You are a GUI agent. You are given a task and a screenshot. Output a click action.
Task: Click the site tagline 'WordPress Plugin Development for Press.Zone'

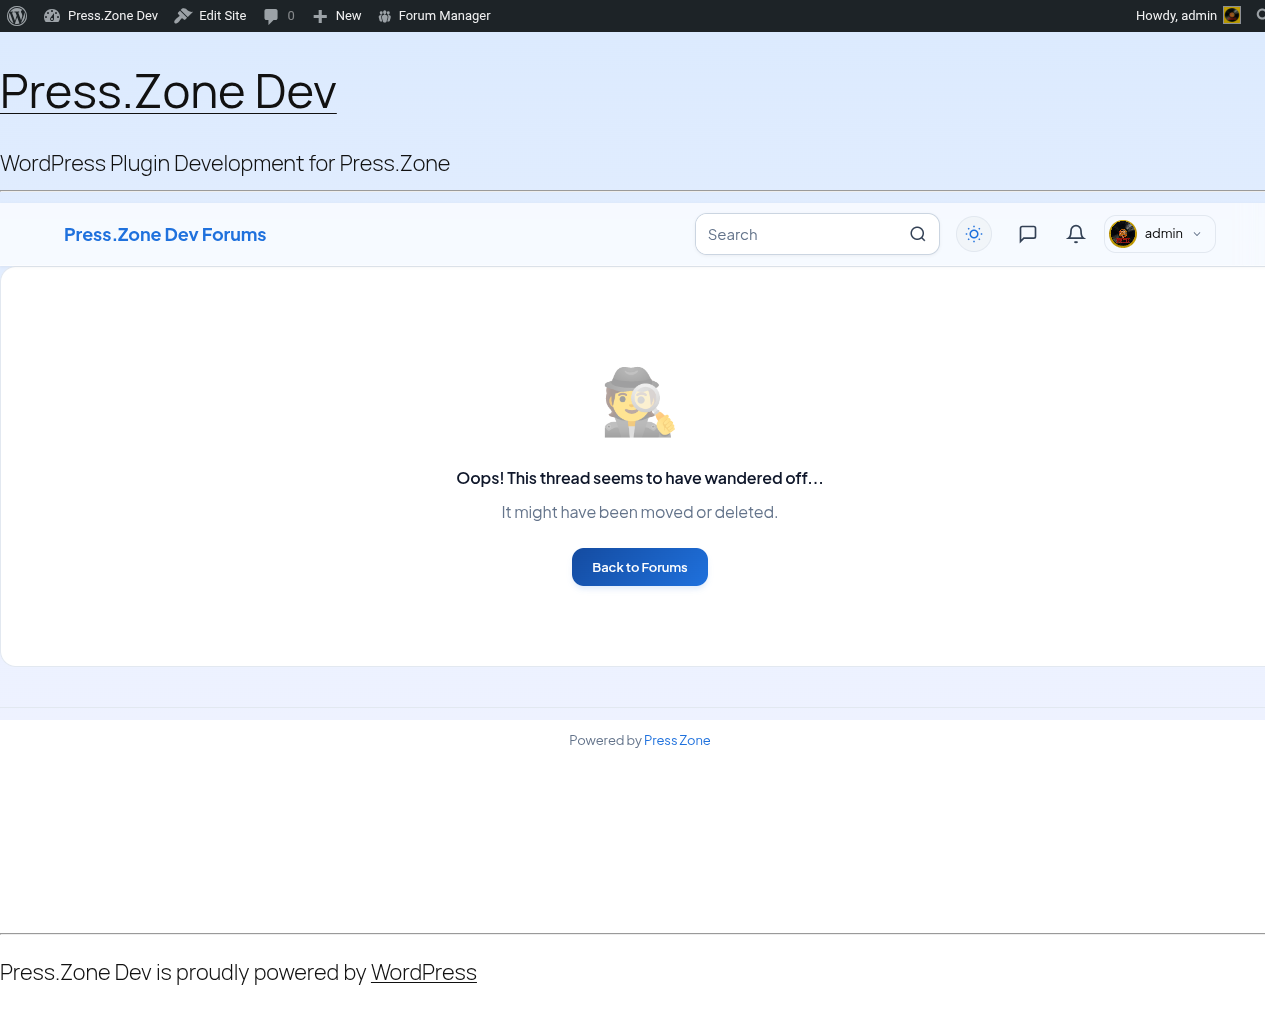(225, 164)
